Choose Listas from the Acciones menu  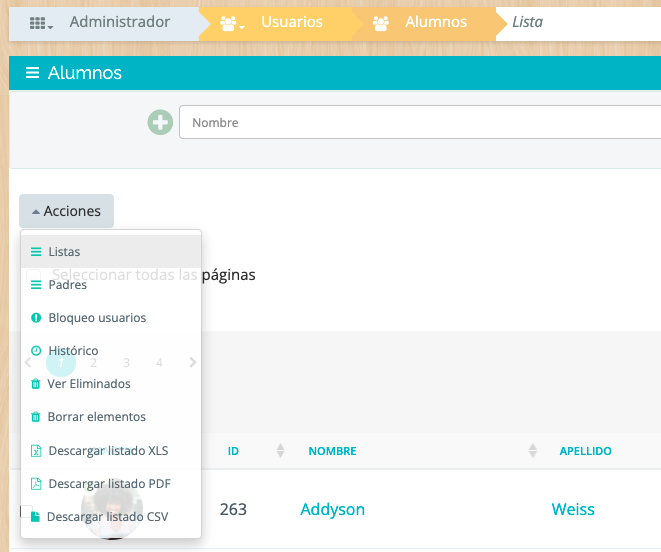pos(111,251)
